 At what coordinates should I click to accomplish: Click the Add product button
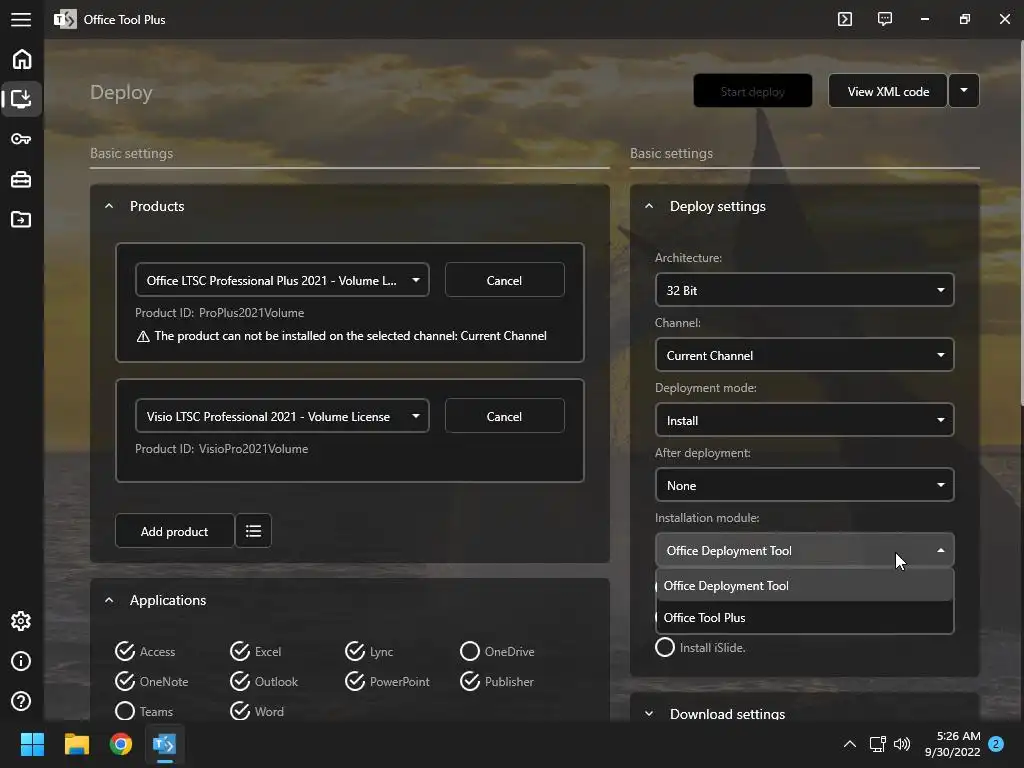pos(174,531)
